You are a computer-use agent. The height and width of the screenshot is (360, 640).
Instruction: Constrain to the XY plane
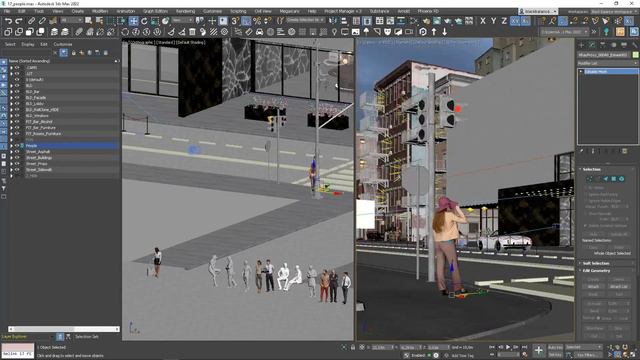[x=515, y=21]
